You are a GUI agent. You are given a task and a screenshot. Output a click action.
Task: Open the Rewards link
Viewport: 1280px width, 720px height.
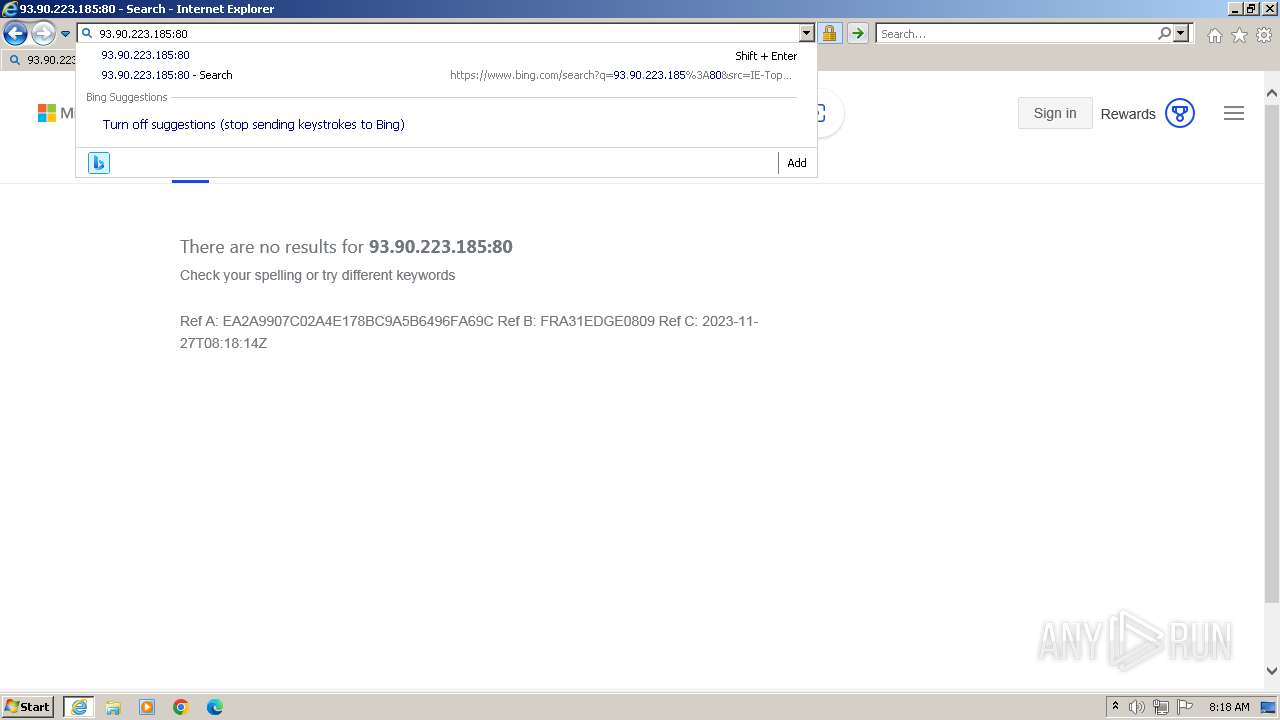tap(1128, 114)
